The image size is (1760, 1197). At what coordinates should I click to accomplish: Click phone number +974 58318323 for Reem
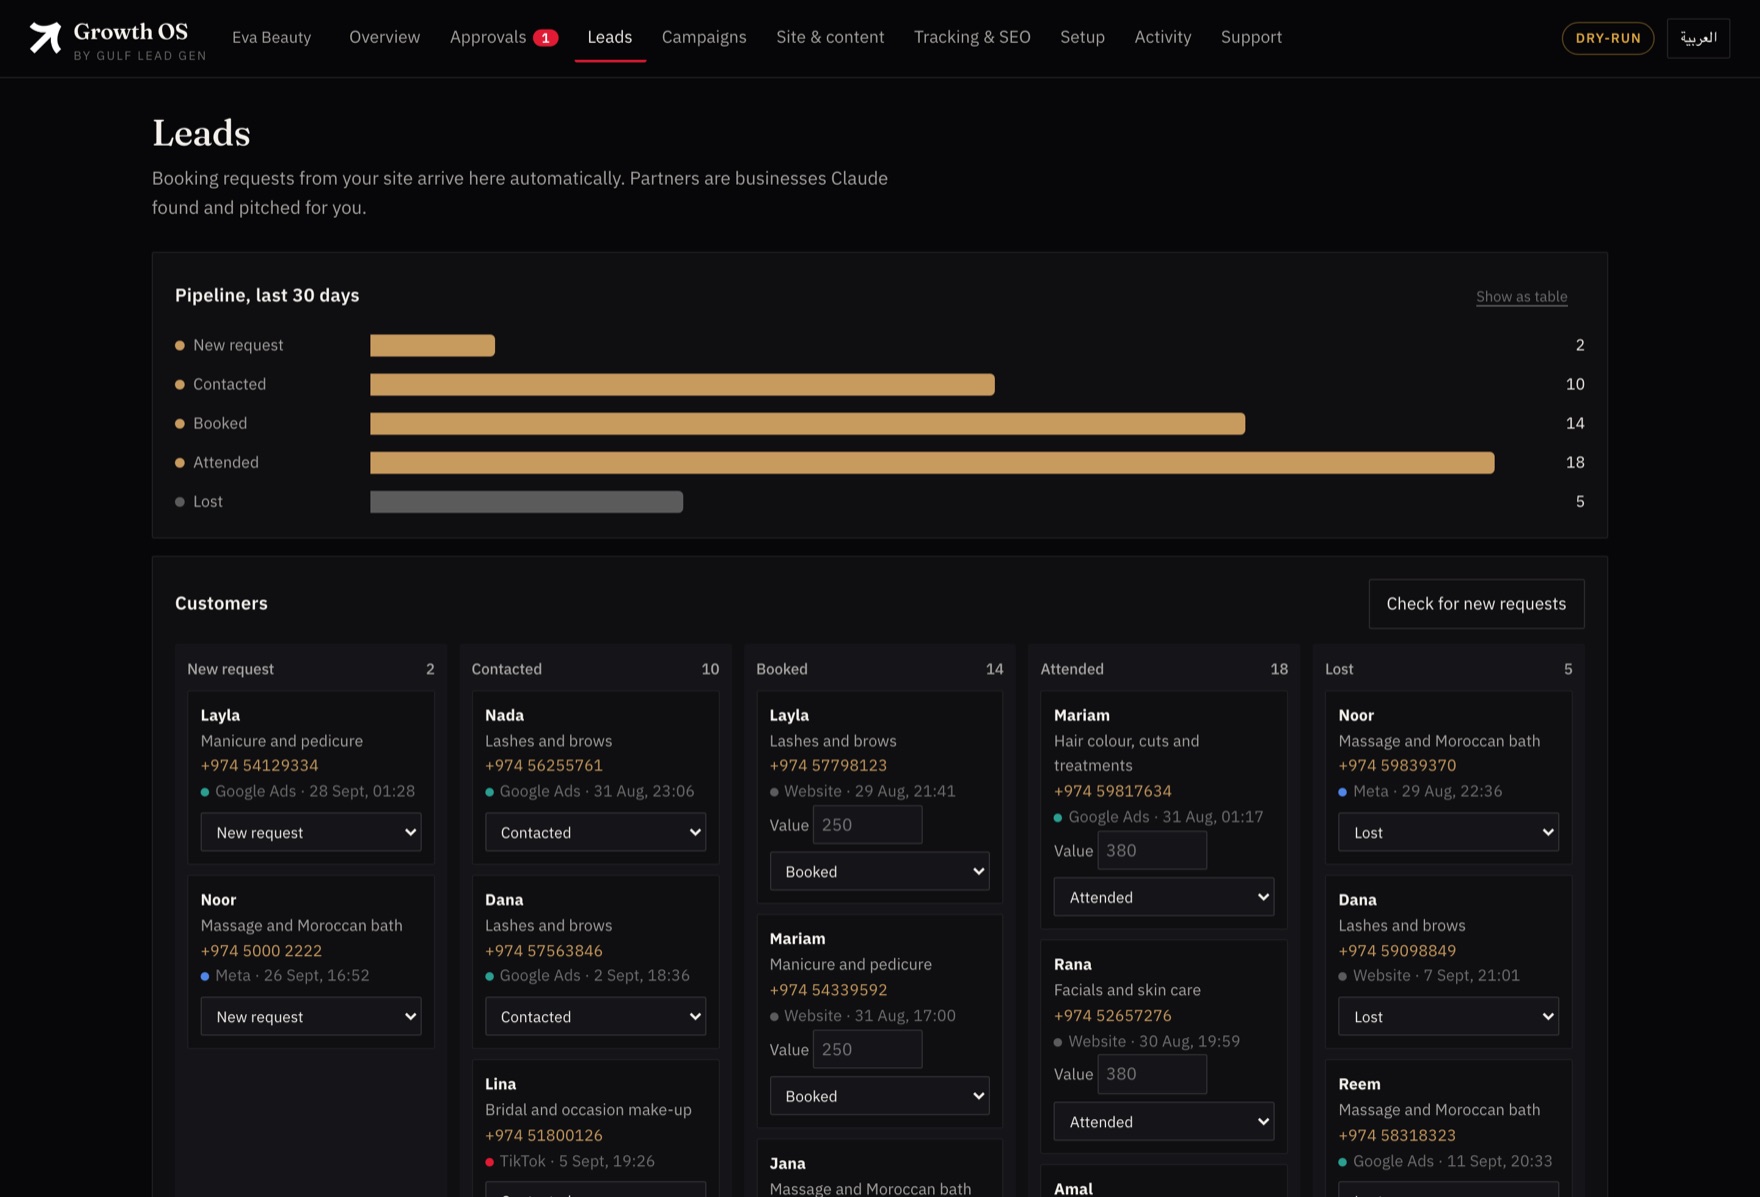point(1397,1135)
